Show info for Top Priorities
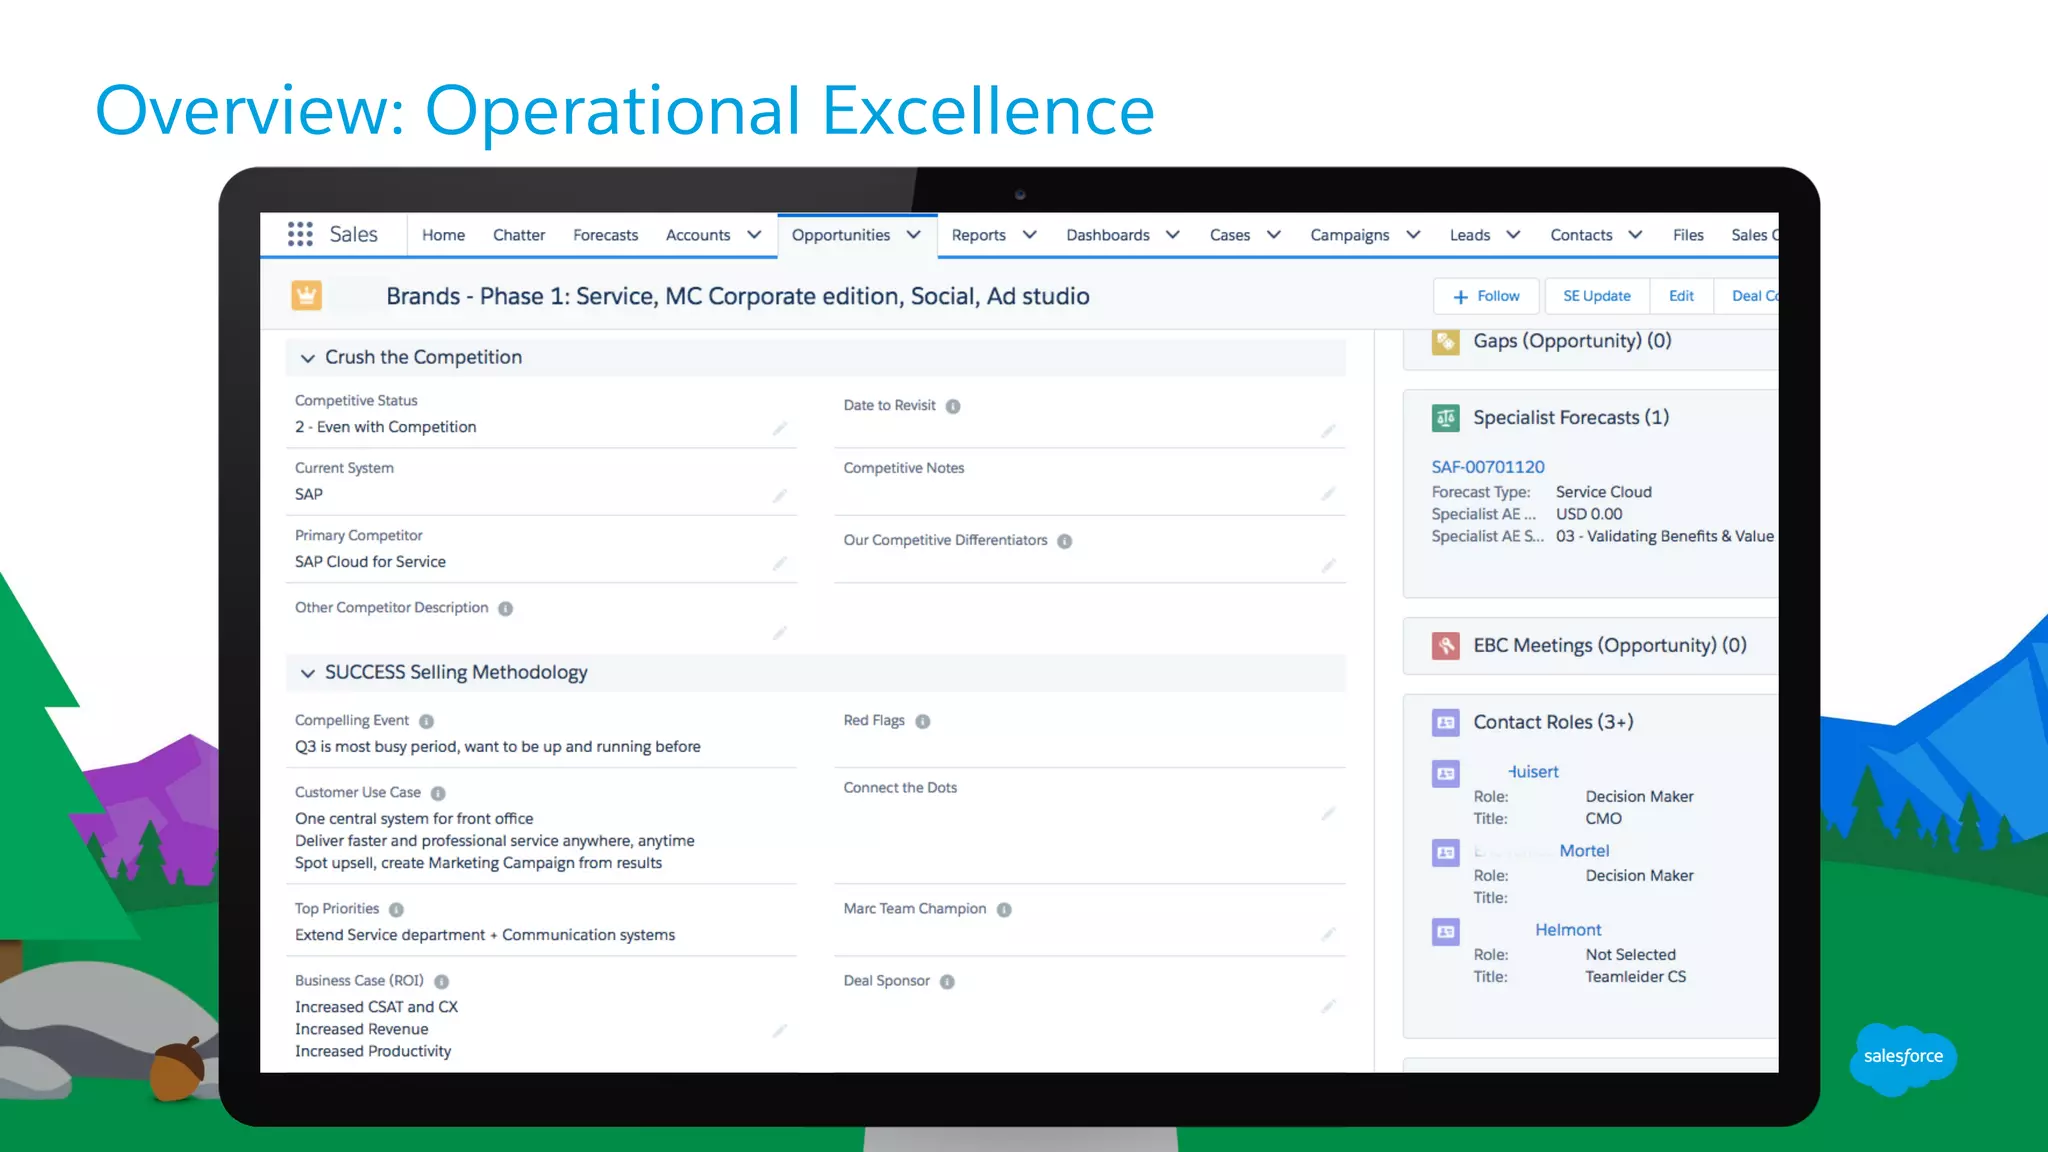 click(x=396, y=909)
